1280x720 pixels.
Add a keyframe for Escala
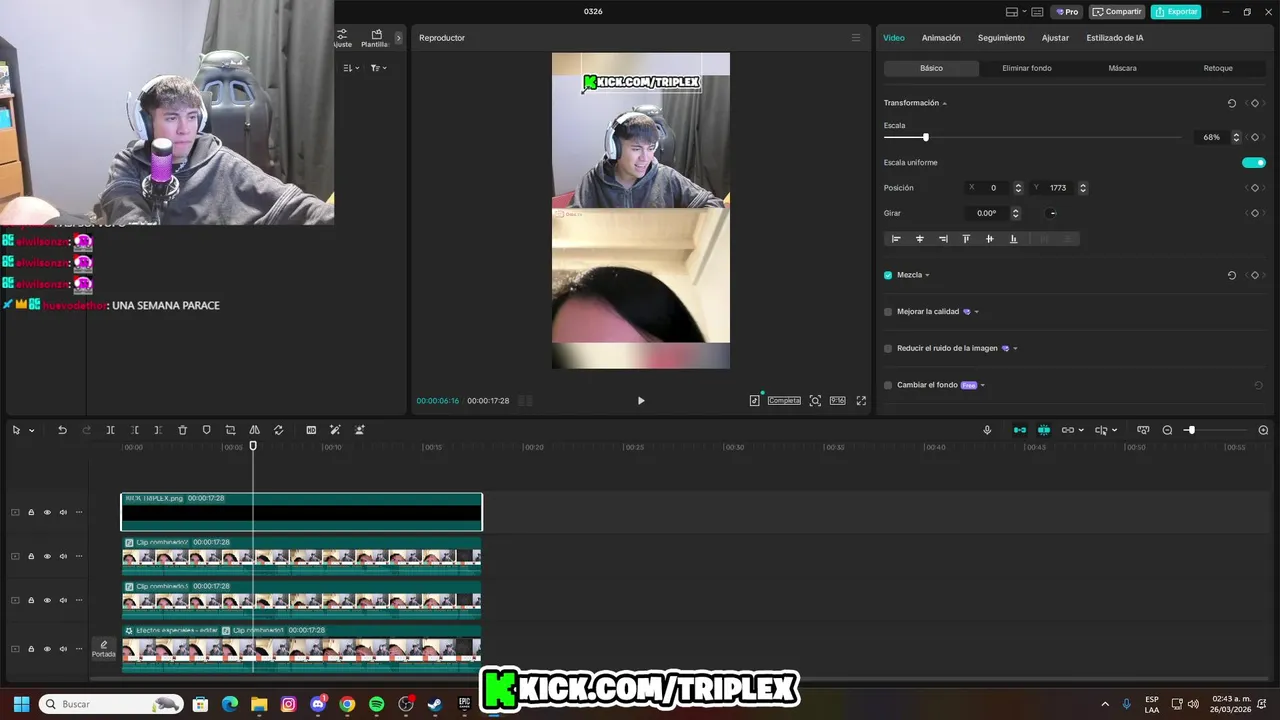1255,137
